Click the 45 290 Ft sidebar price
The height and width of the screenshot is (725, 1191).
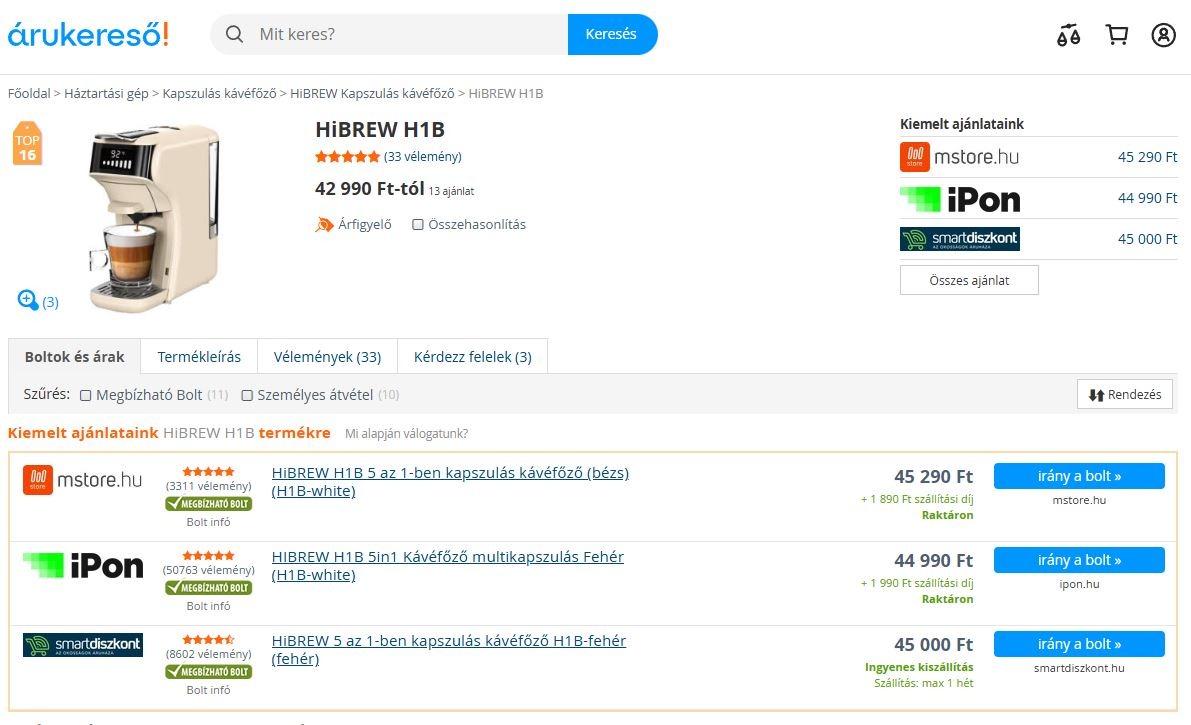[1147, 157]
